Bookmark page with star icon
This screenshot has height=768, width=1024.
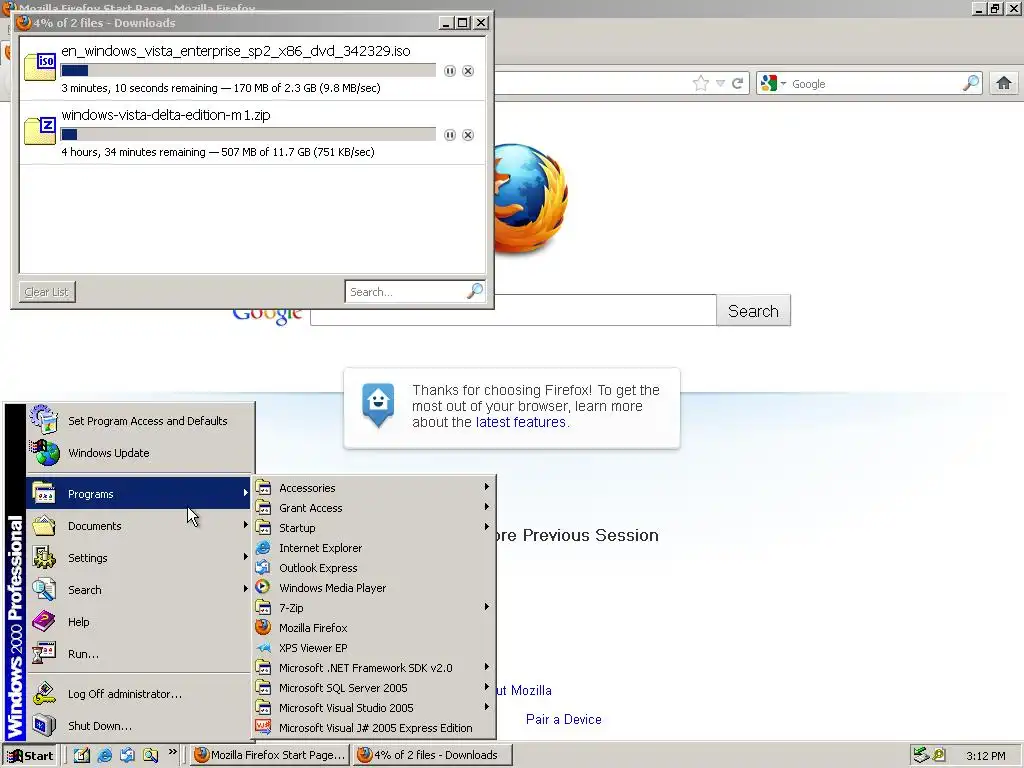(x=701, y=83)
